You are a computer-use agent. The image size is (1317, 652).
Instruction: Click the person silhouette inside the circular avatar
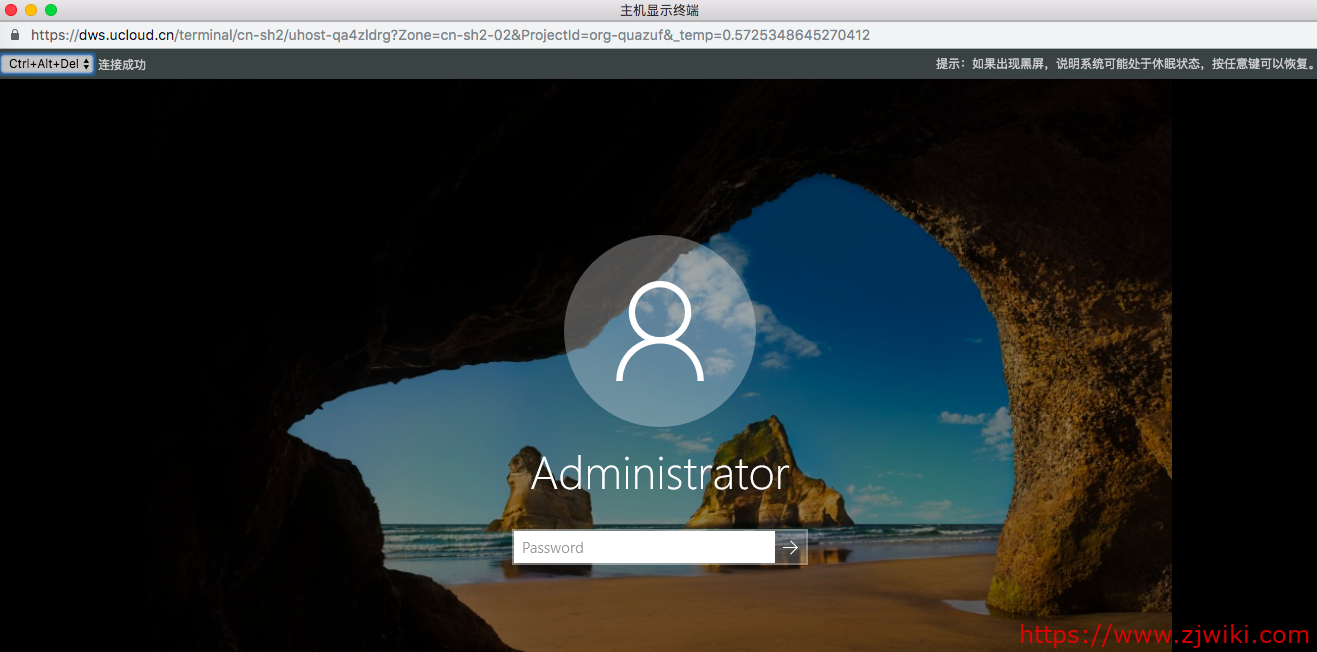659,330
